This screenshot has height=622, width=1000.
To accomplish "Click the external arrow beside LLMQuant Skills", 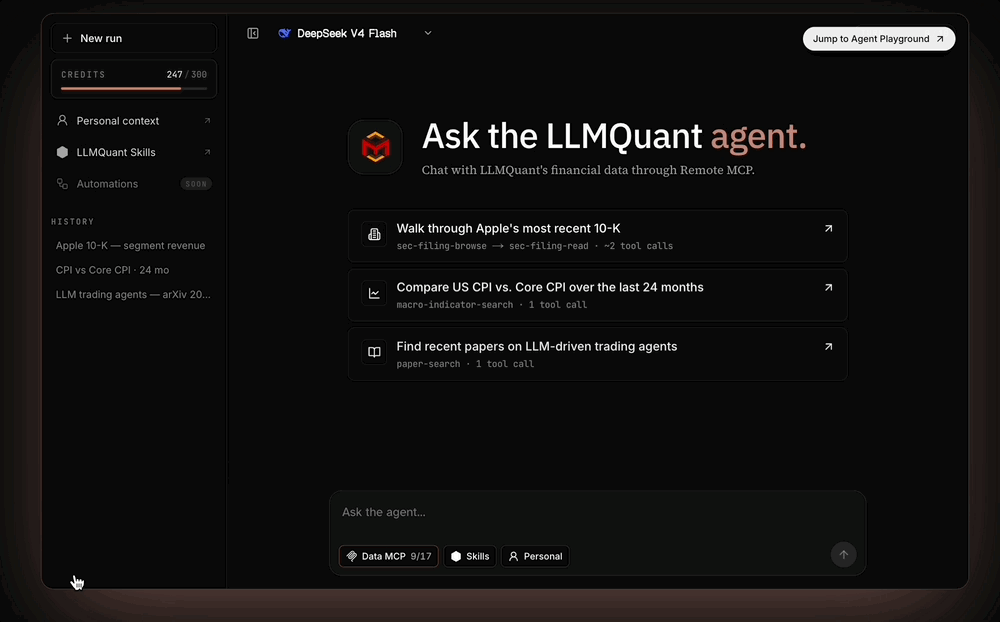I will [207, 152].
